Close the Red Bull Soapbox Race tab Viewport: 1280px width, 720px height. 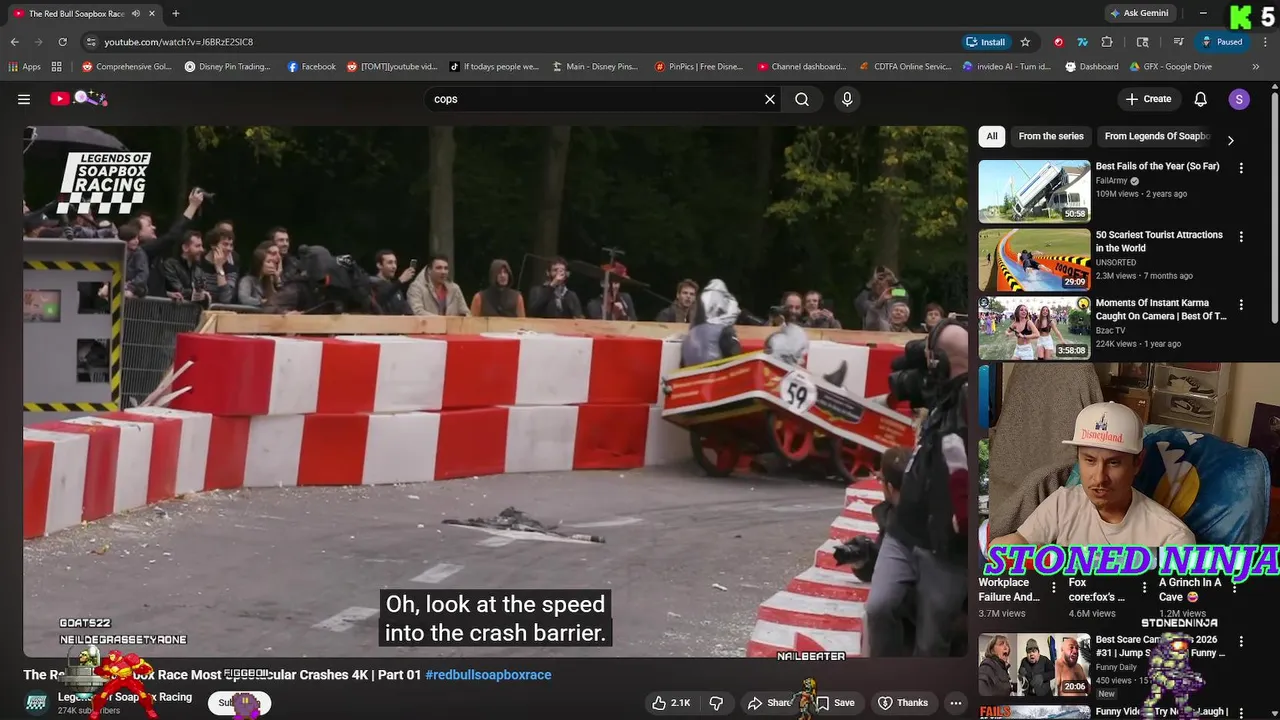point(153,14)
